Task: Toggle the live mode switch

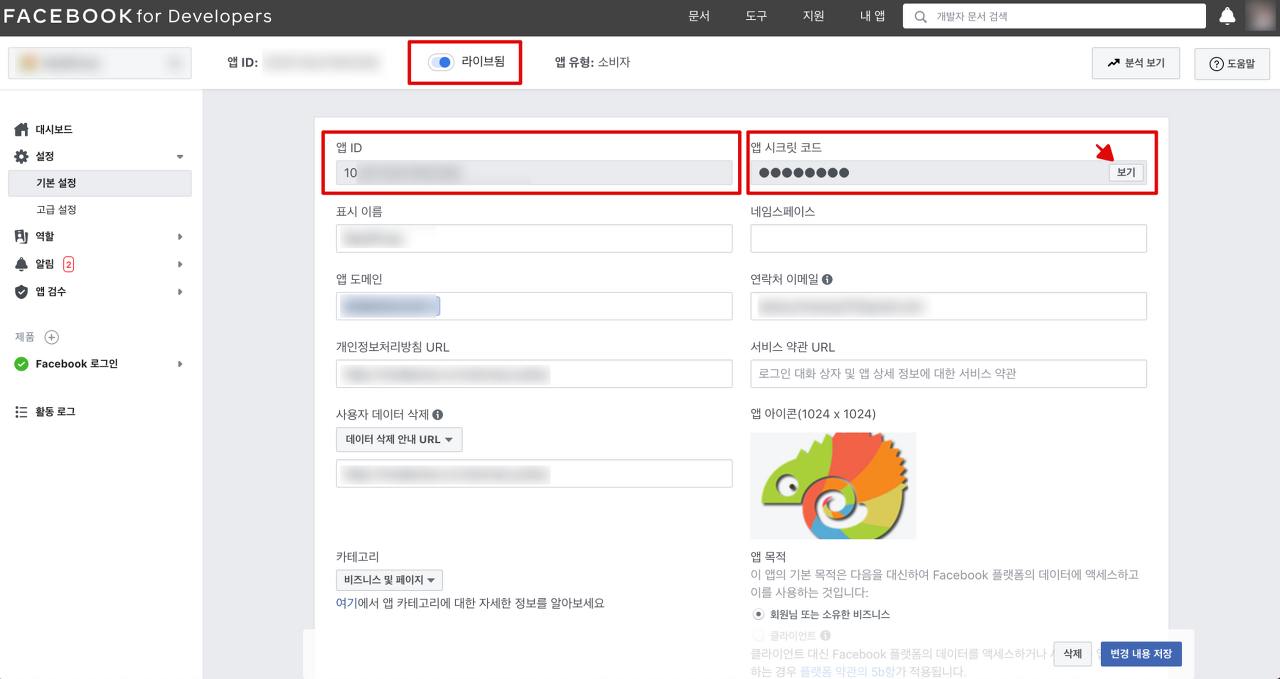Action: [441, 62]
